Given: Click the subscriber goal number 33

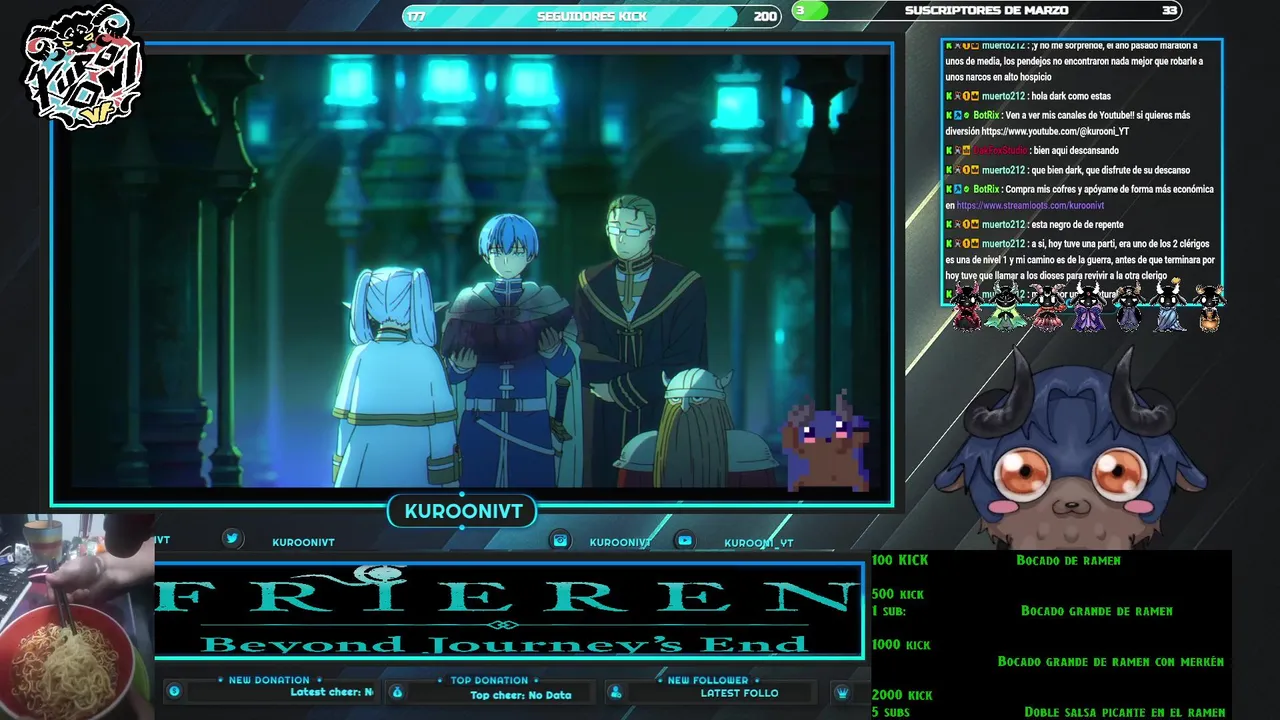Looking at the screenshot, I should click(x=1169, y=11).
